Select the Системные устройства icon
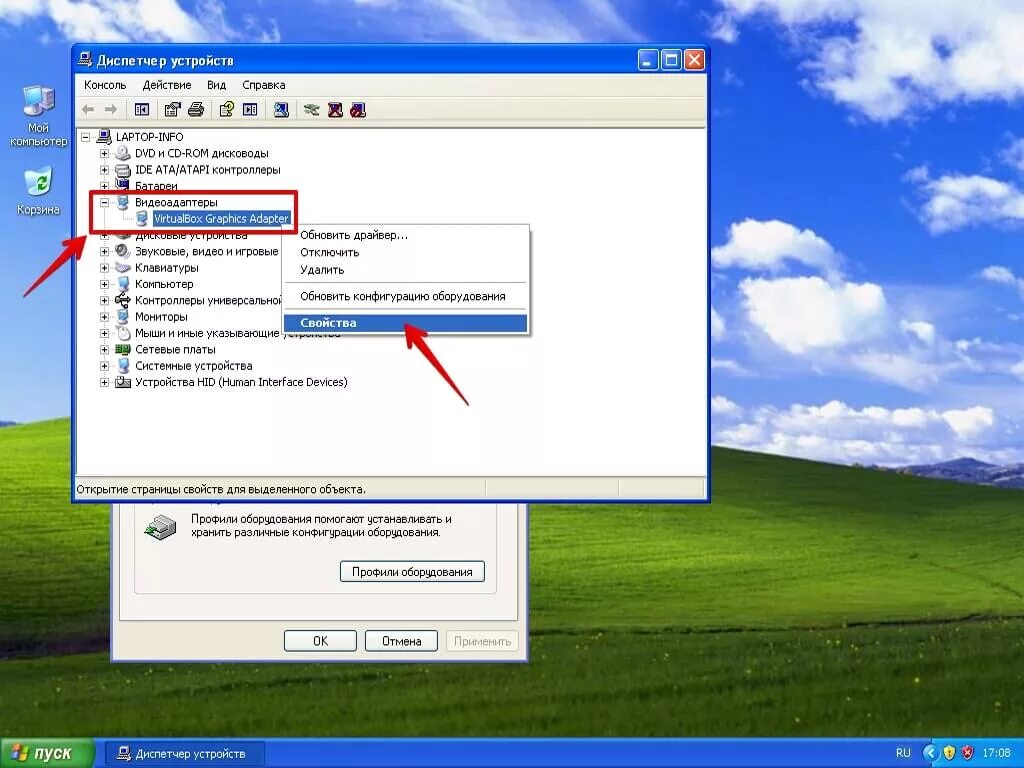This screenshot has height=768, width=1024. pos(123,366)
